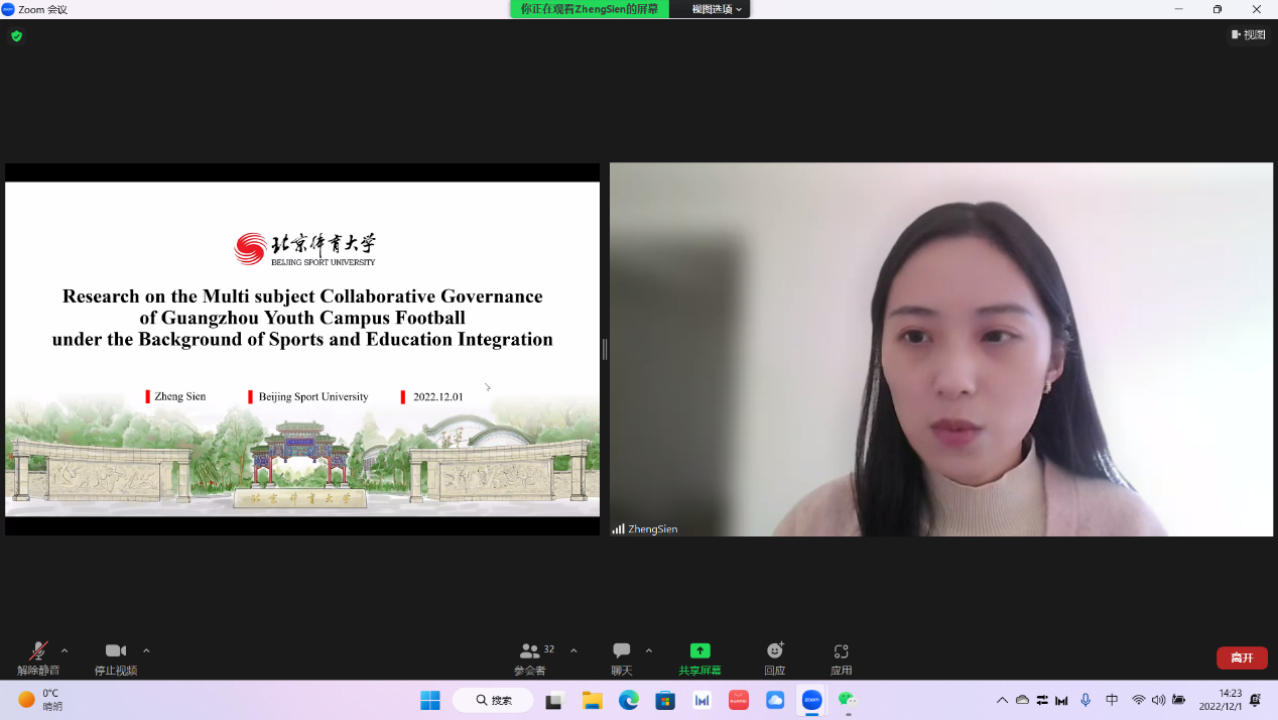Stop the camera video
This screenshot has width=1278, height=720.
pos(115,652)
